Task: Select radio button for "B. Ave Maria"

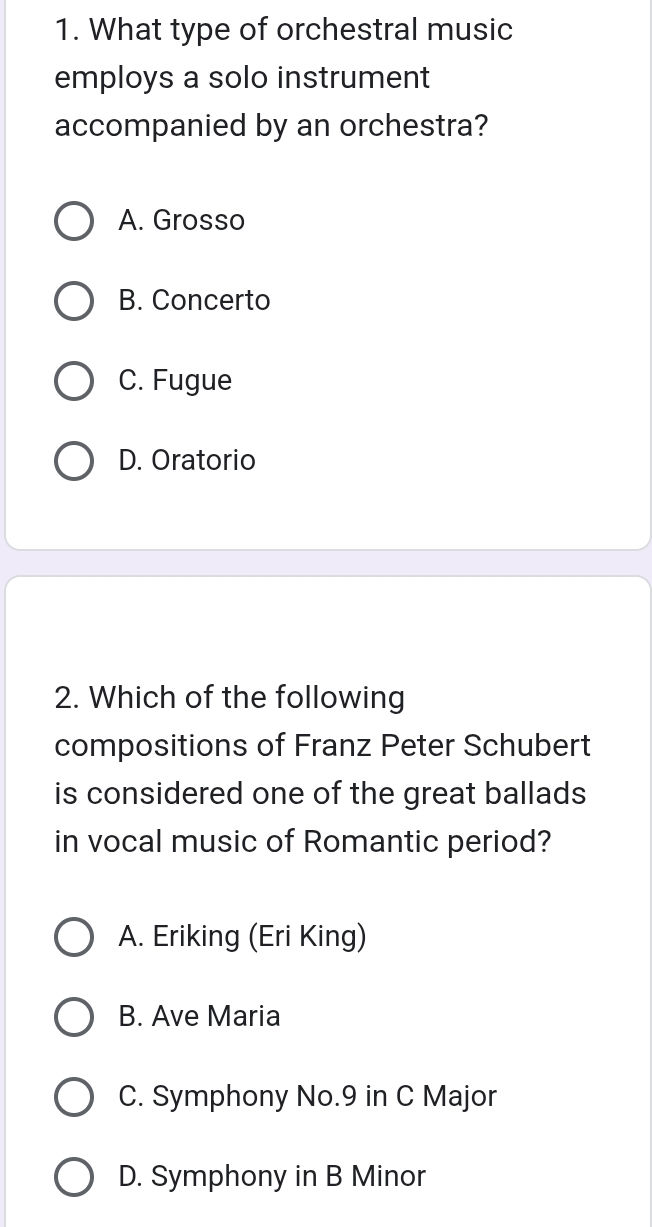Action: (x=74, y=1017)
